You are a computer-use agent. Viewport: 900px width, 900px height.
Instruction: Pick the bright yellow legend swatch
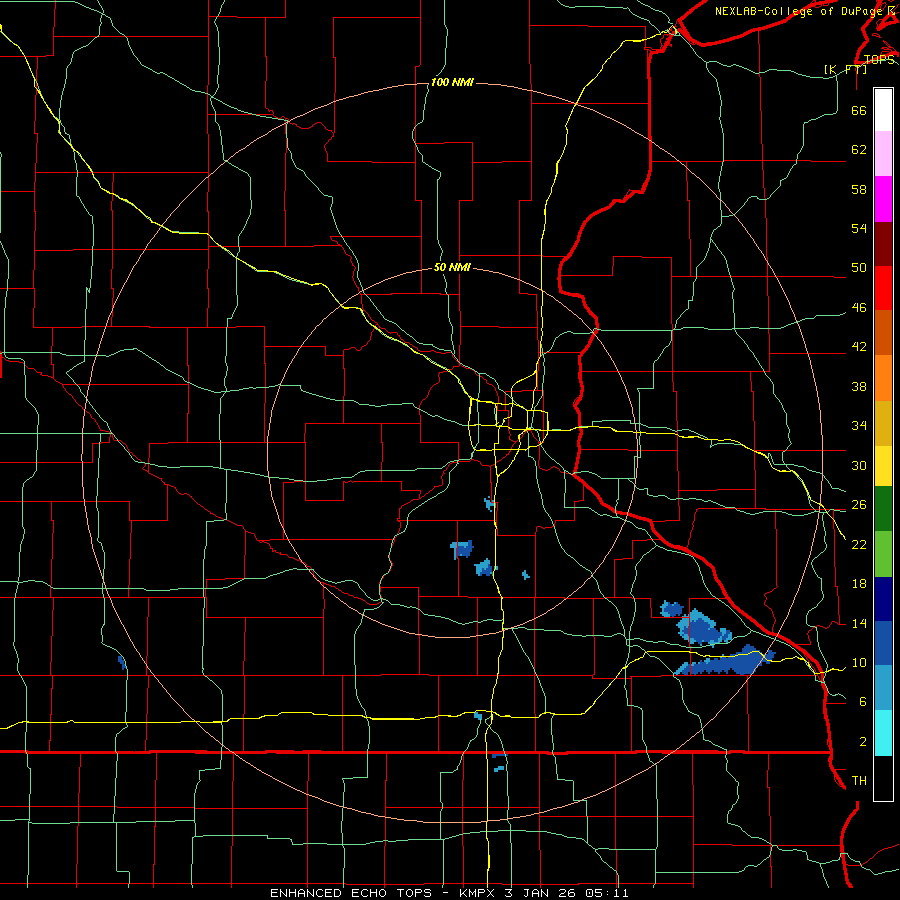click(883, 466)
